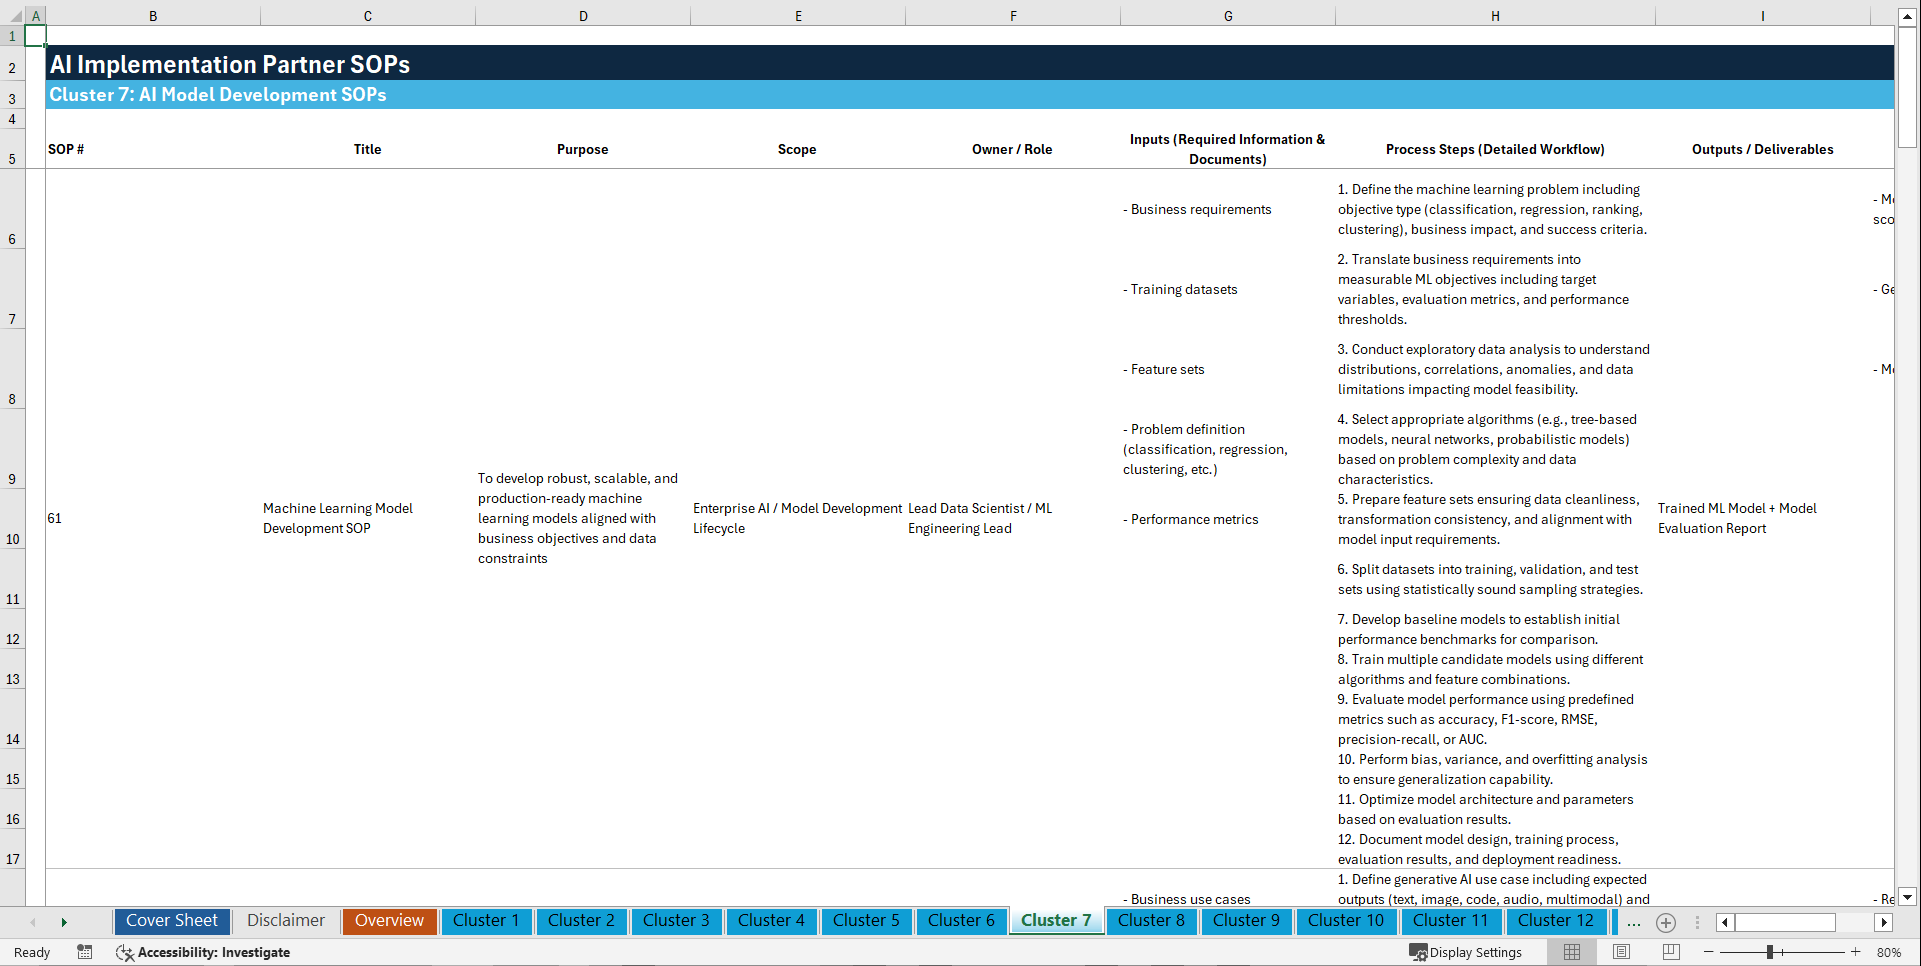Click horizontal scrollbar left arrow
1921x966 pixels.
point(1725,922)
